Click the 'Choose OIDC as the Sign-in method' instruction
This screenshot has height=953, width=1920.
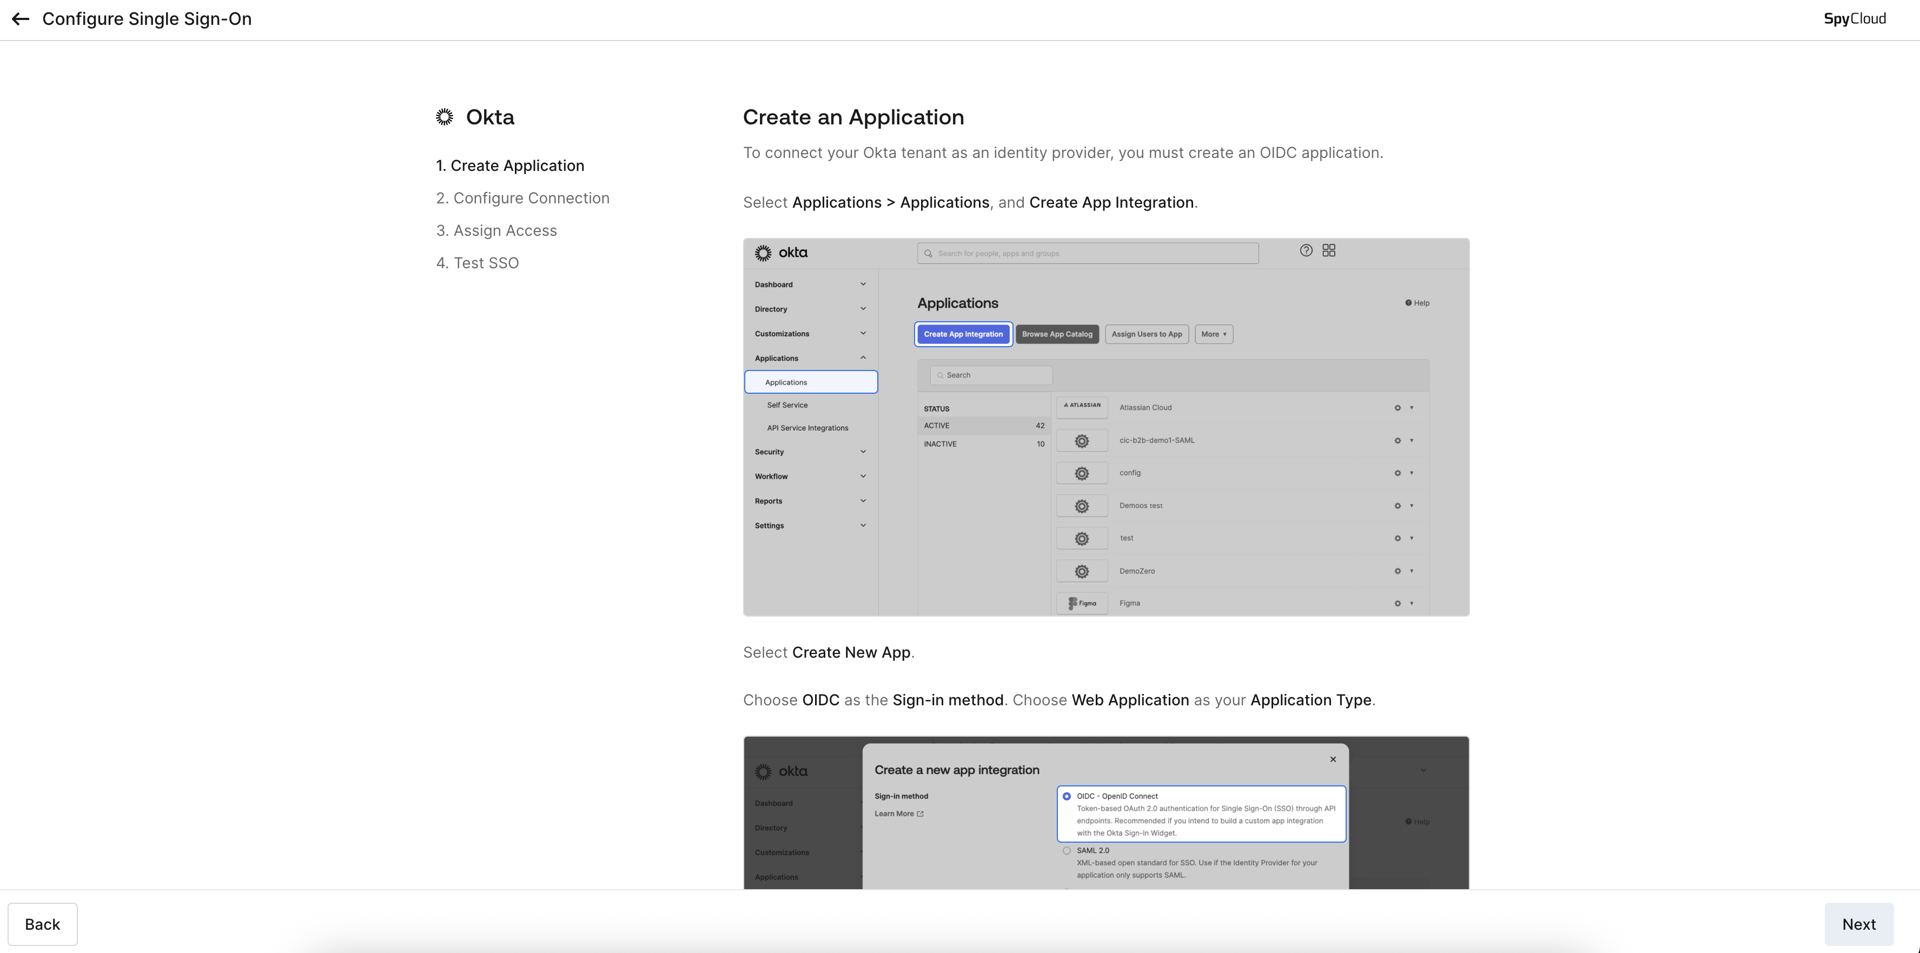1059,700
